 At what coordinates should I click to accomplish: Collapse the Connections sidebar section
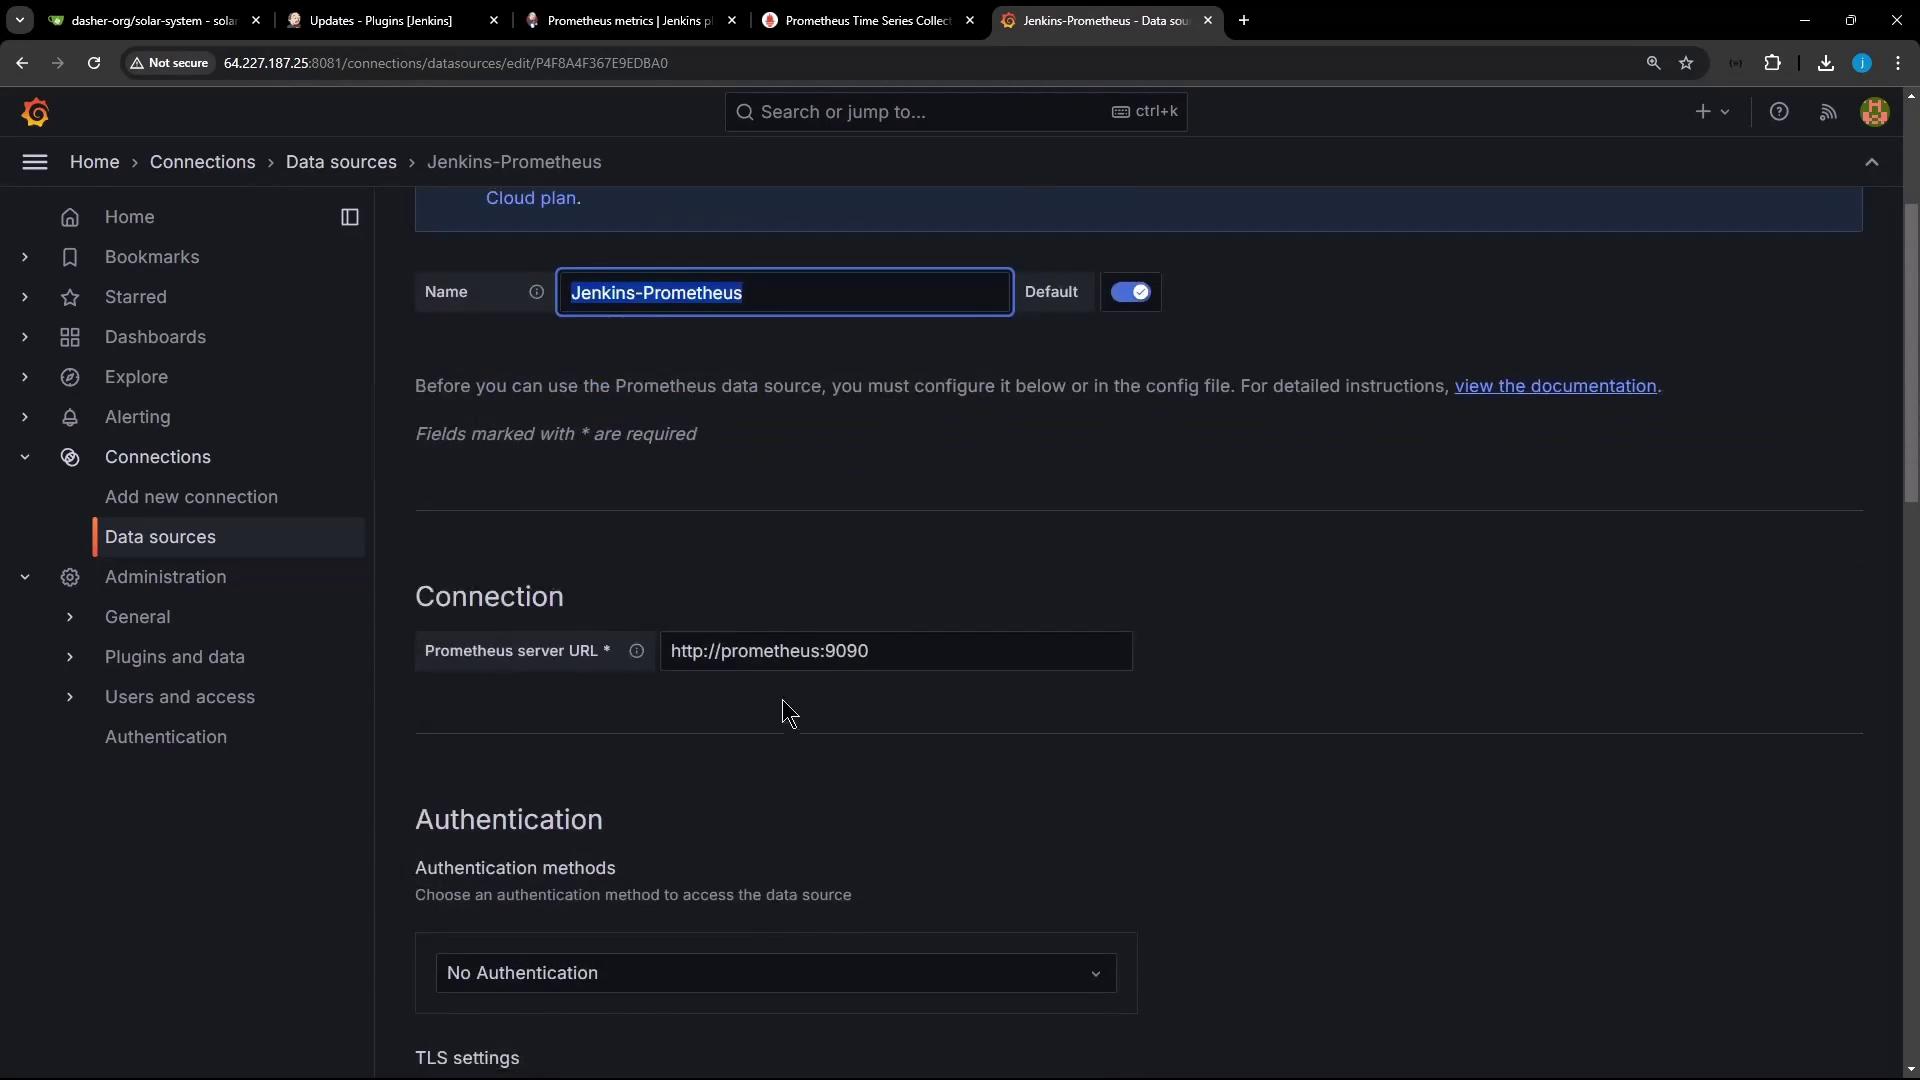(x=25, y=457)
